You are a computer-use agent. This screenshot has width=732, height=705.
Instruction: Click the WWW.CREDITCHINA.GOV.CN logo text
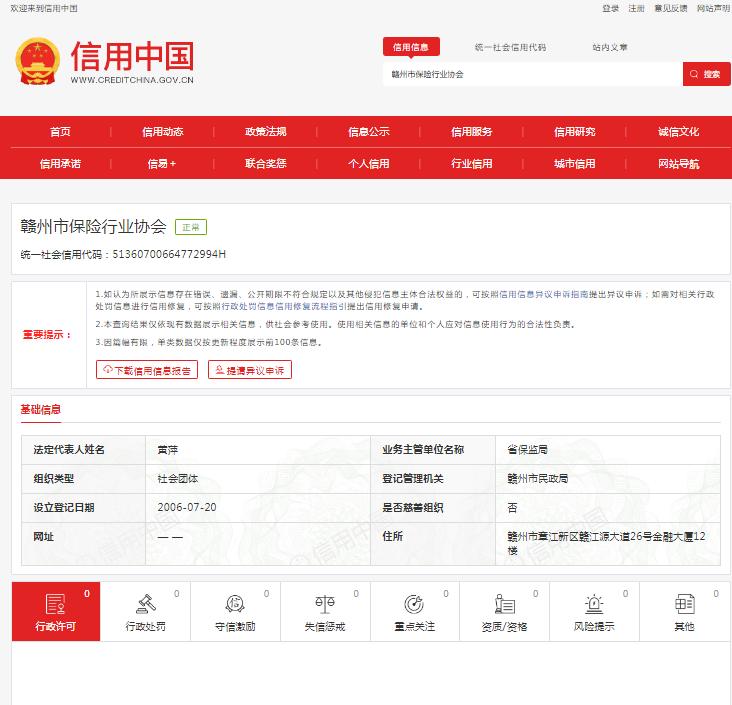pyautogui.click(x=132, y=80)
